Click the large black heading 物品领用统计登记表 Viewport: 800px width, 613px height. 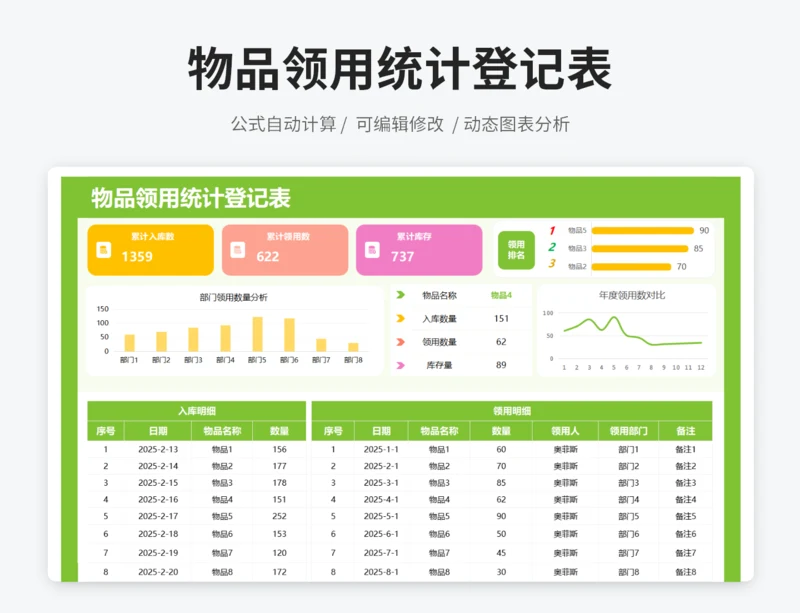click(x=400, y=68)
